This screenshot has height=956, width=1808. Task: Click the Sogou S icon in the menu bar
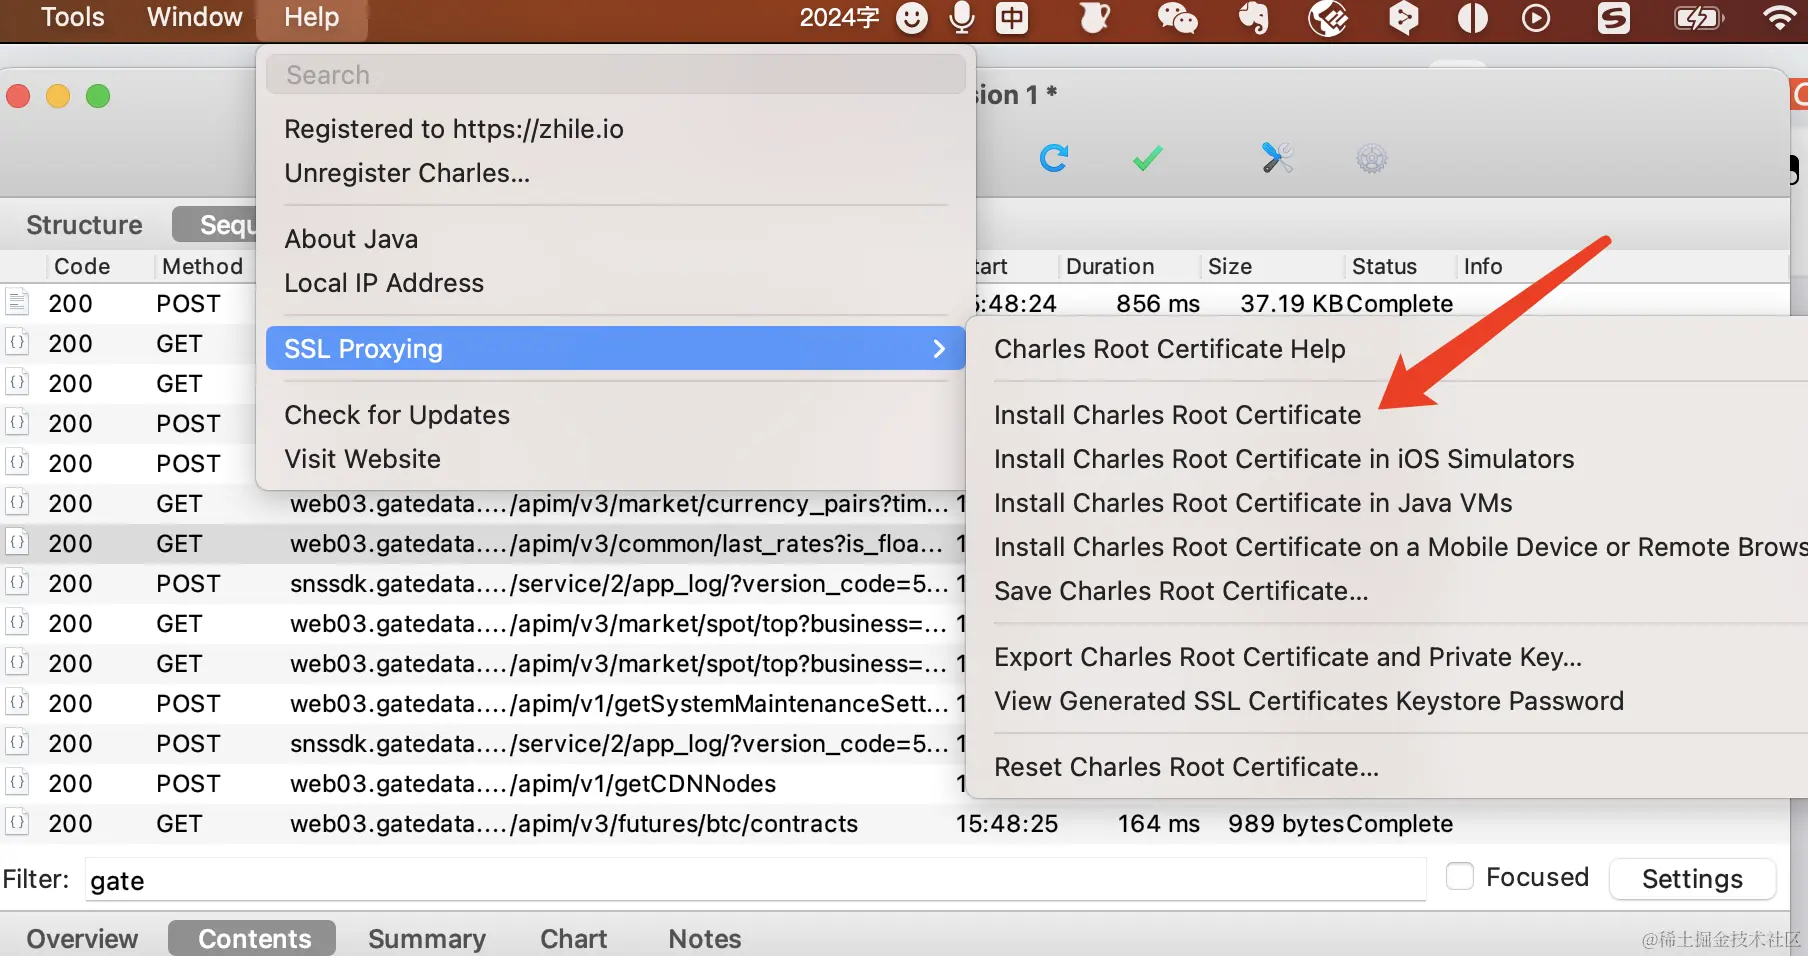pyautogui.click(x=1613, y=17)
